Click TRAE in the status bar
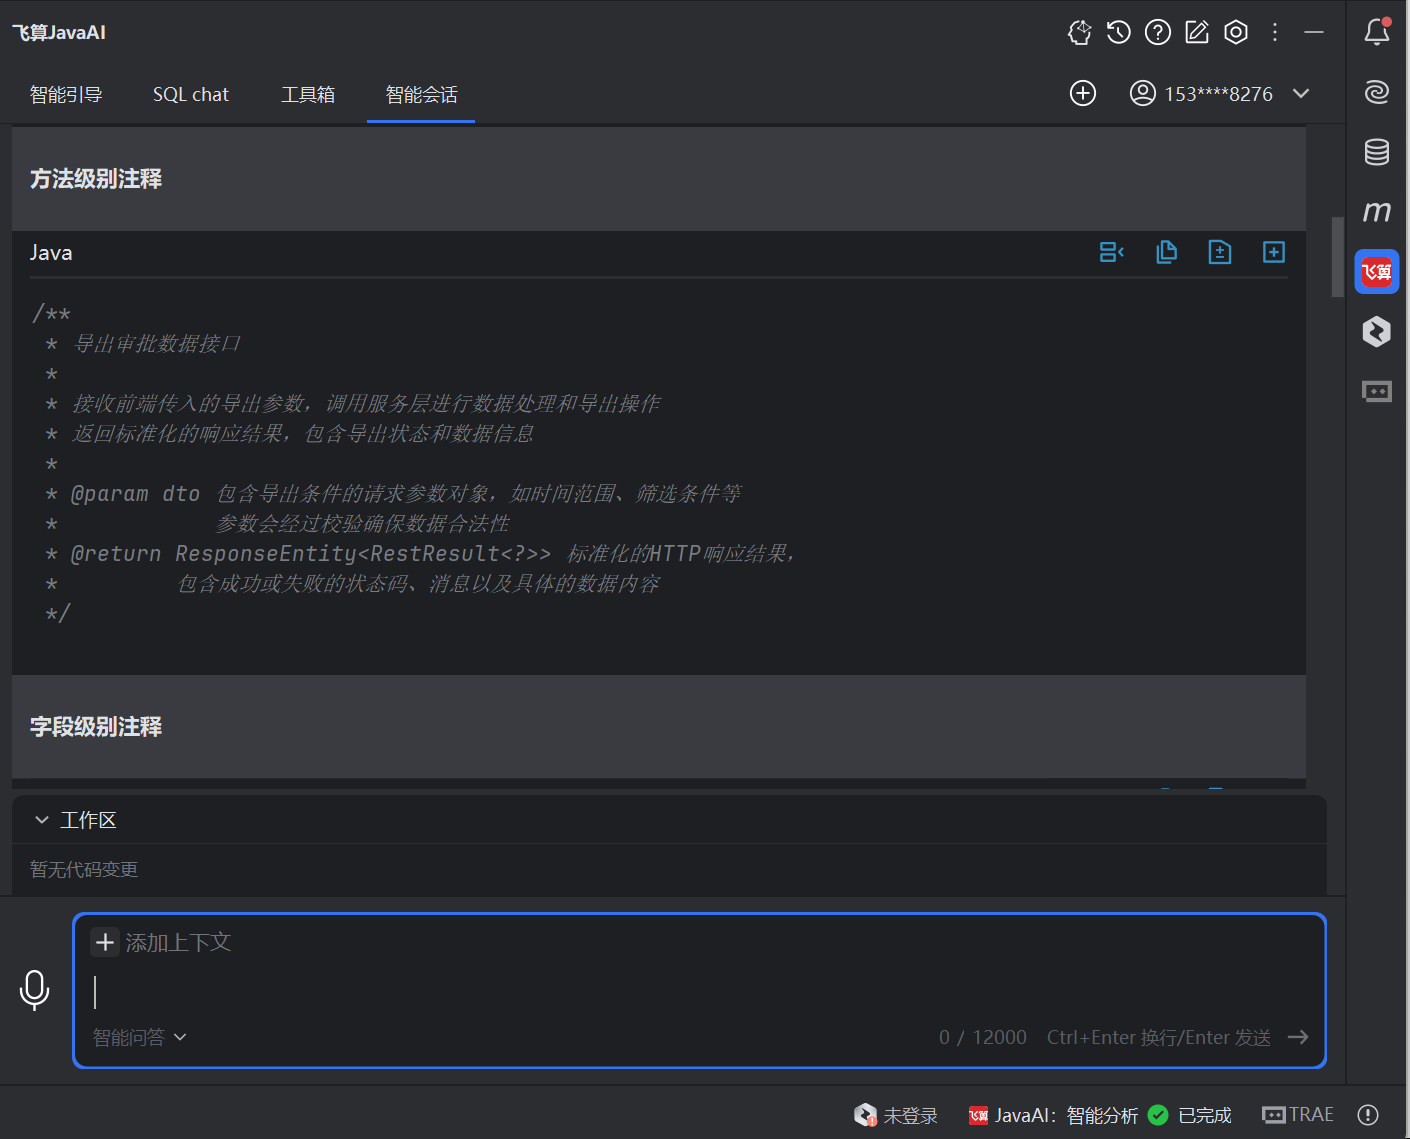 (x=1298, y=1115)
